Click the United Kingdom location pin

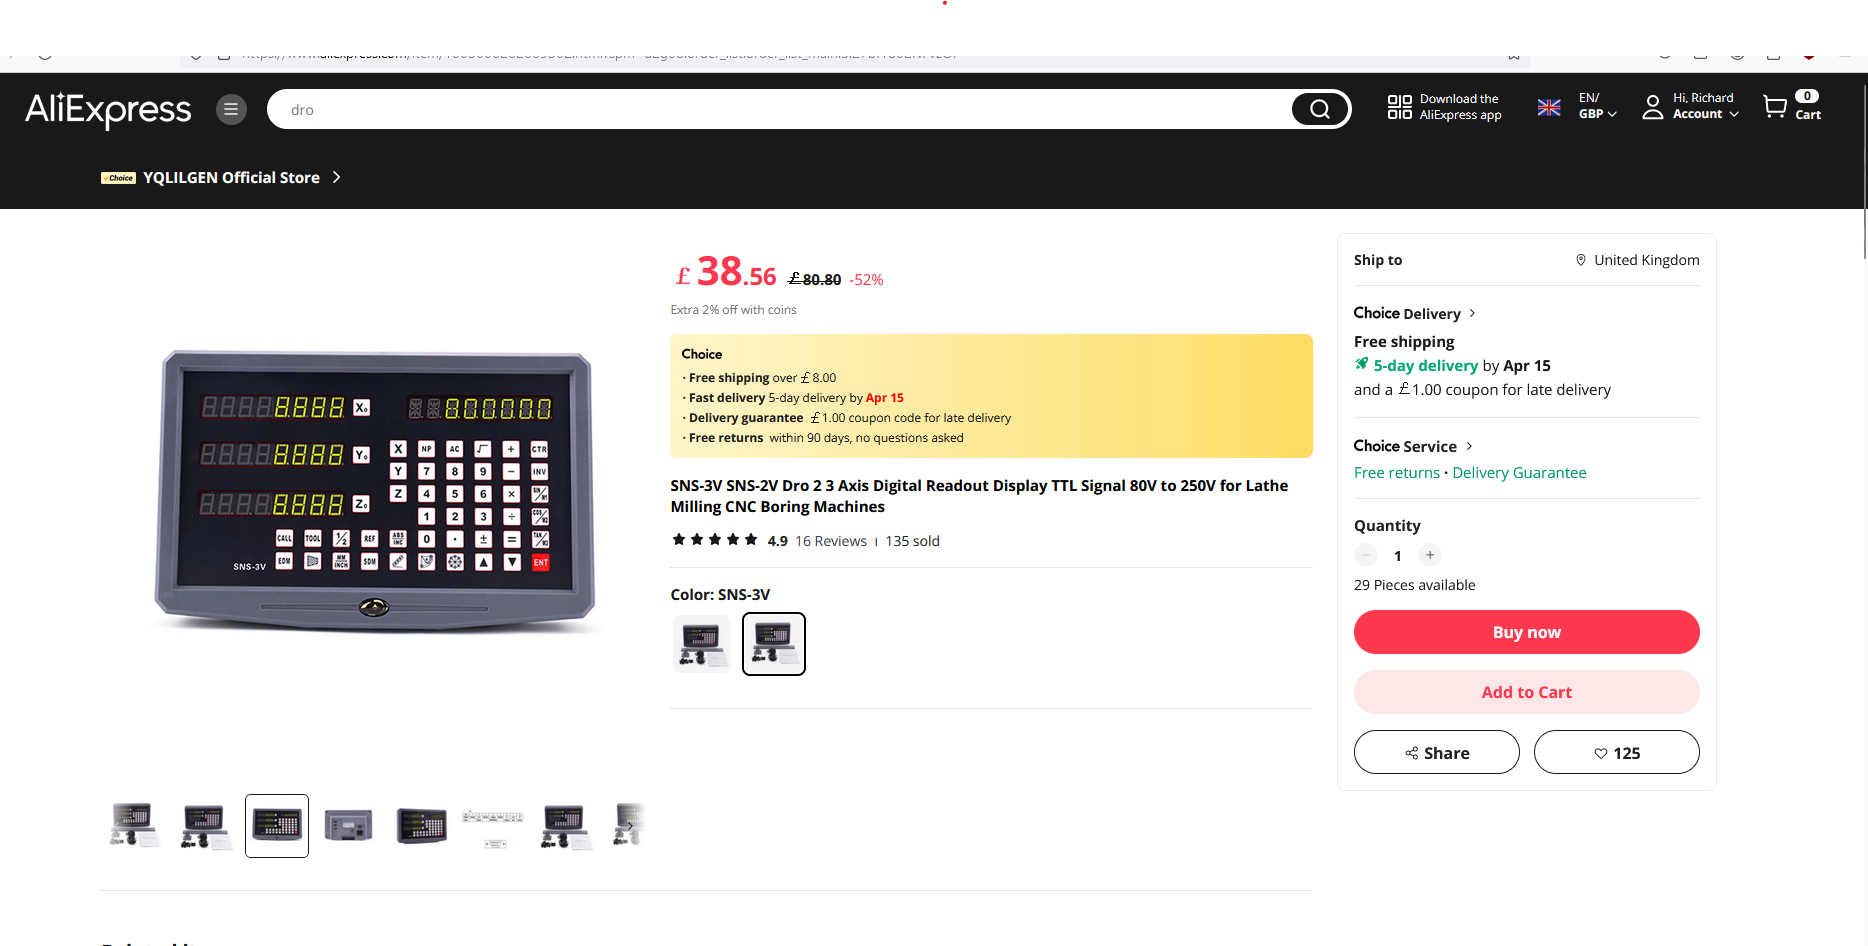(1581, 260)
